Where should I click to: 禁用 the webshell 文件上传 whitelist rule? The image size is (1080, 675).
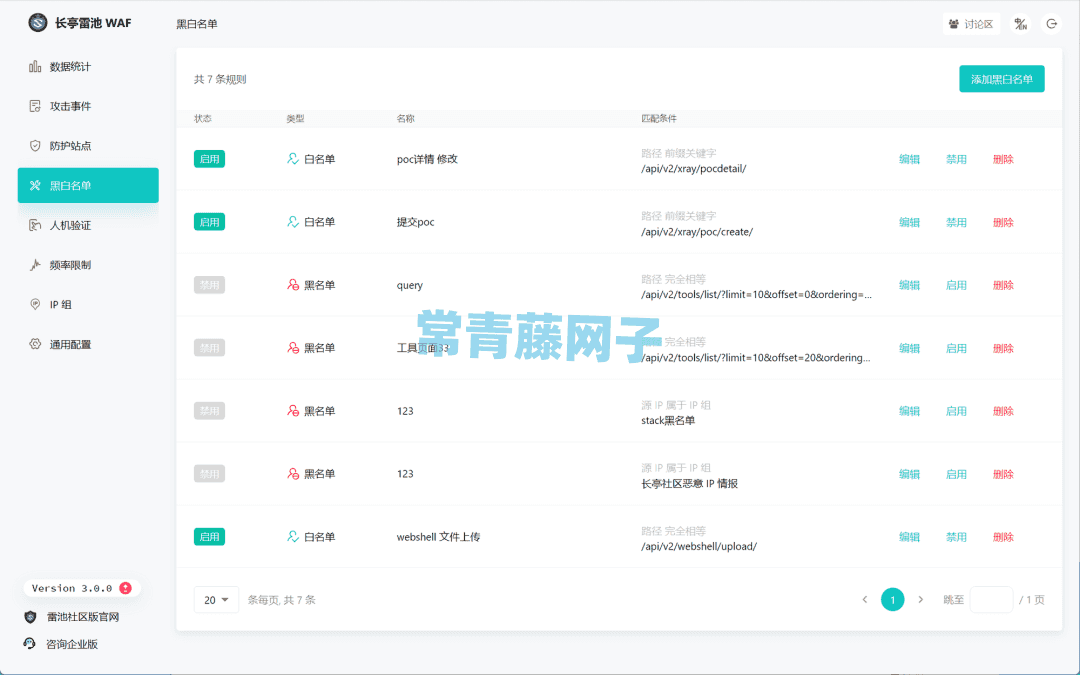(x=956, y=536)
